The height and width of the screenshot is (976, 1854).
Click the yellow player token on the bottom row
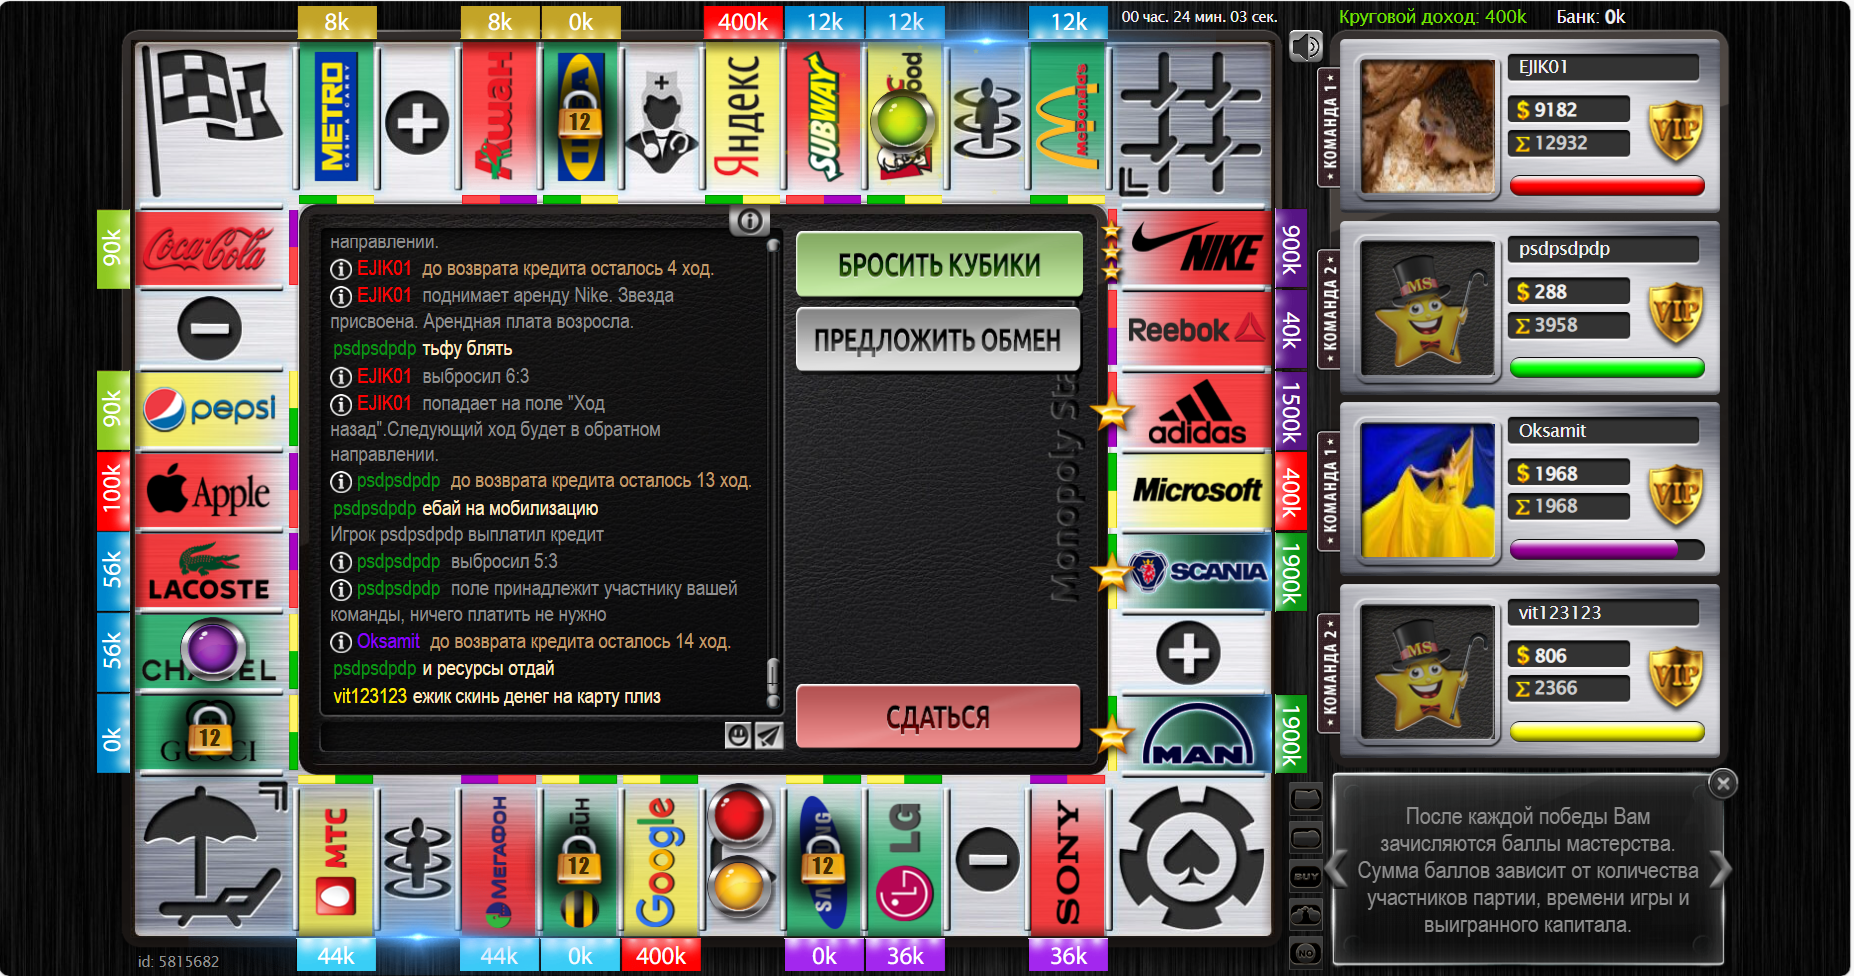click(740, 886)
